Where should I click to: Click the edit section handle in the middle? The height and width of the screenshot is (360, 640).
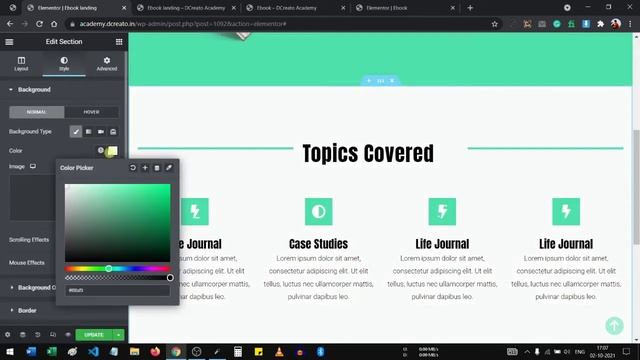pos(380,81)
